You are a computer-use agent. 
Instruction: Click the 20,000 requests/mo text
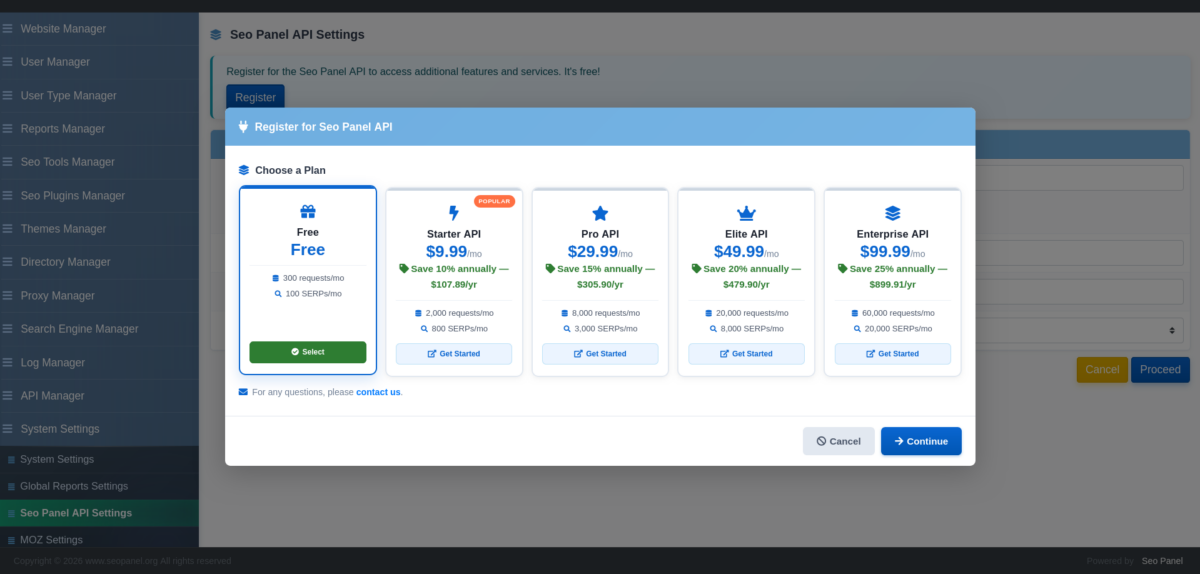click(752, 313)
